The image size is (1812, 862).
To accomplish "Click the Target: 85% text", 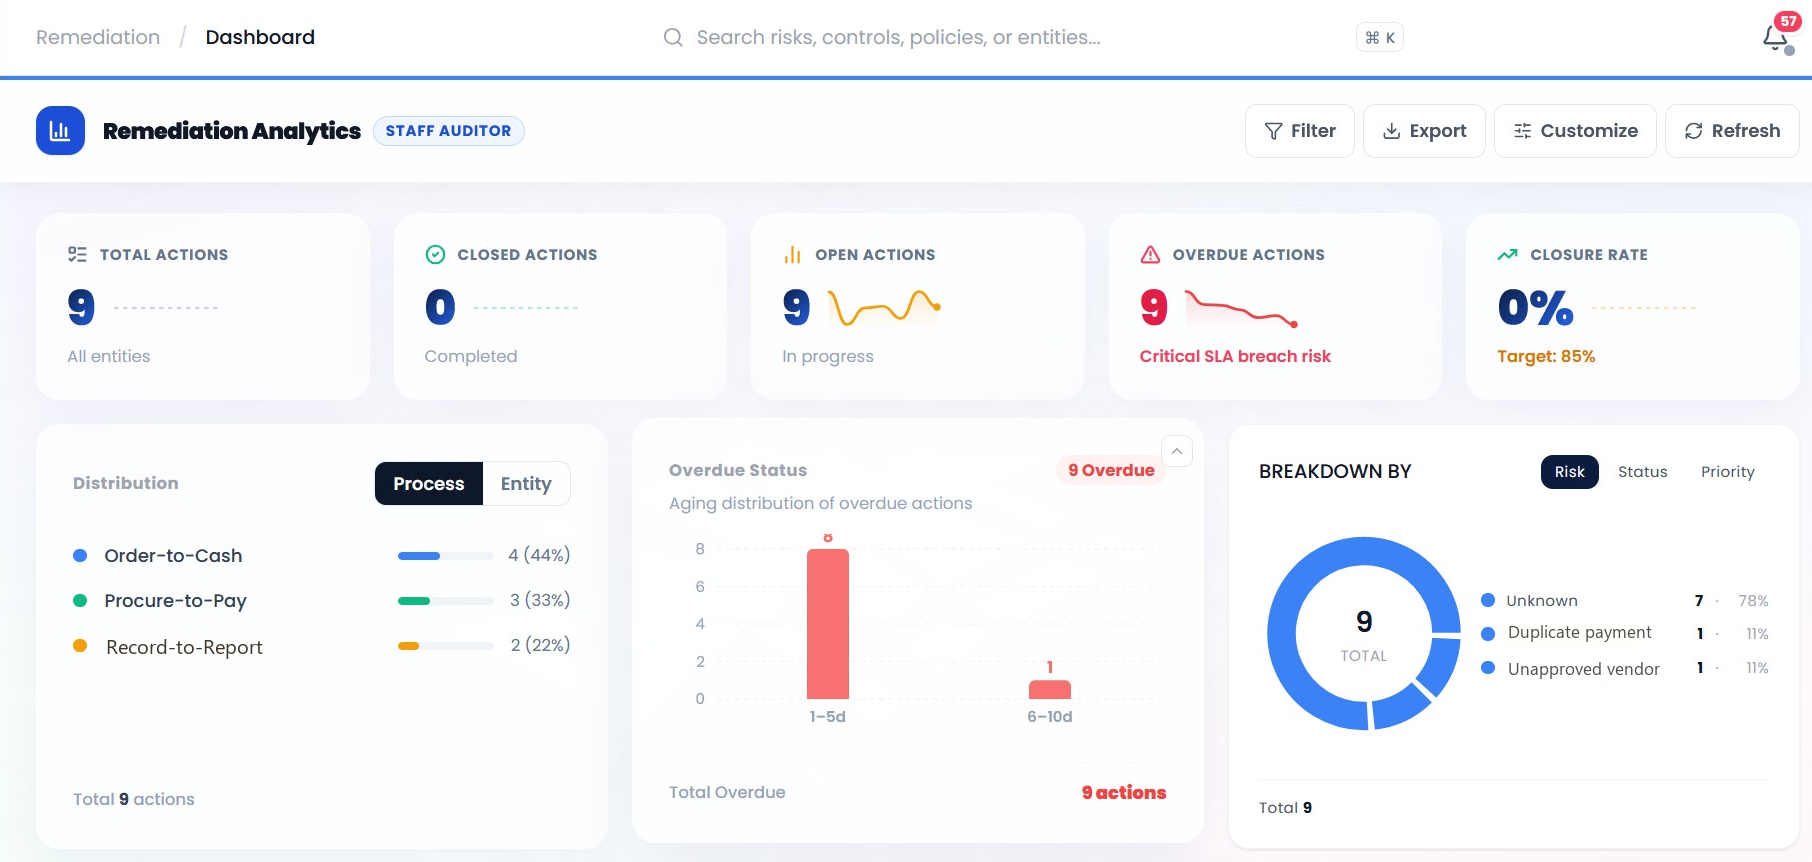I will [x=1546, y=356].
